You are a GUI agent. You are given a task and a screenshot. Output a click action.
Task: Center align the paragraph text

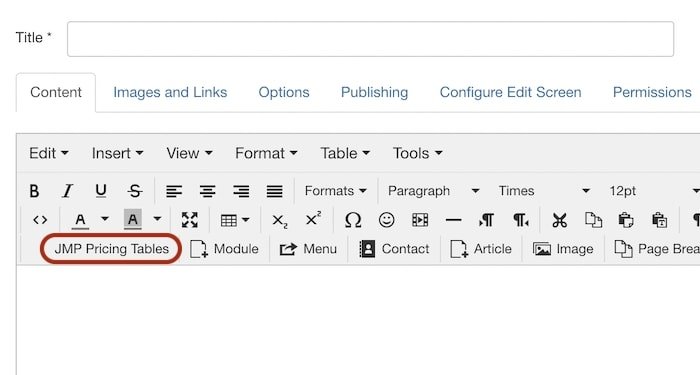pos(208,191)
